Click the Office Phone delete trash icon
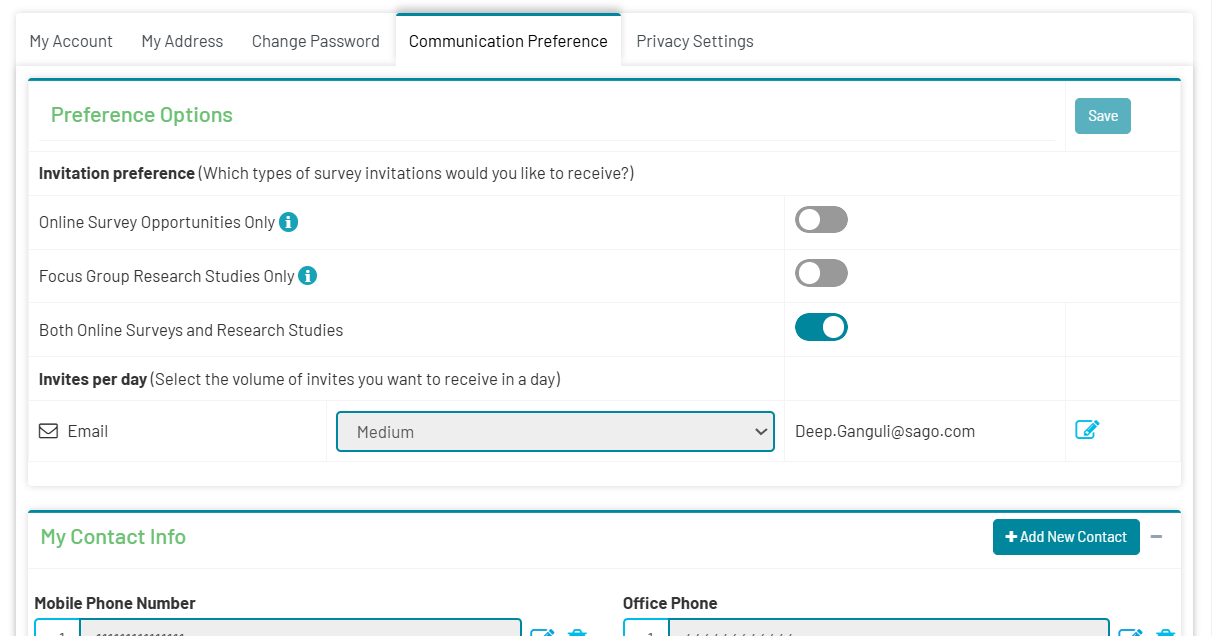 pos(1165,632)
